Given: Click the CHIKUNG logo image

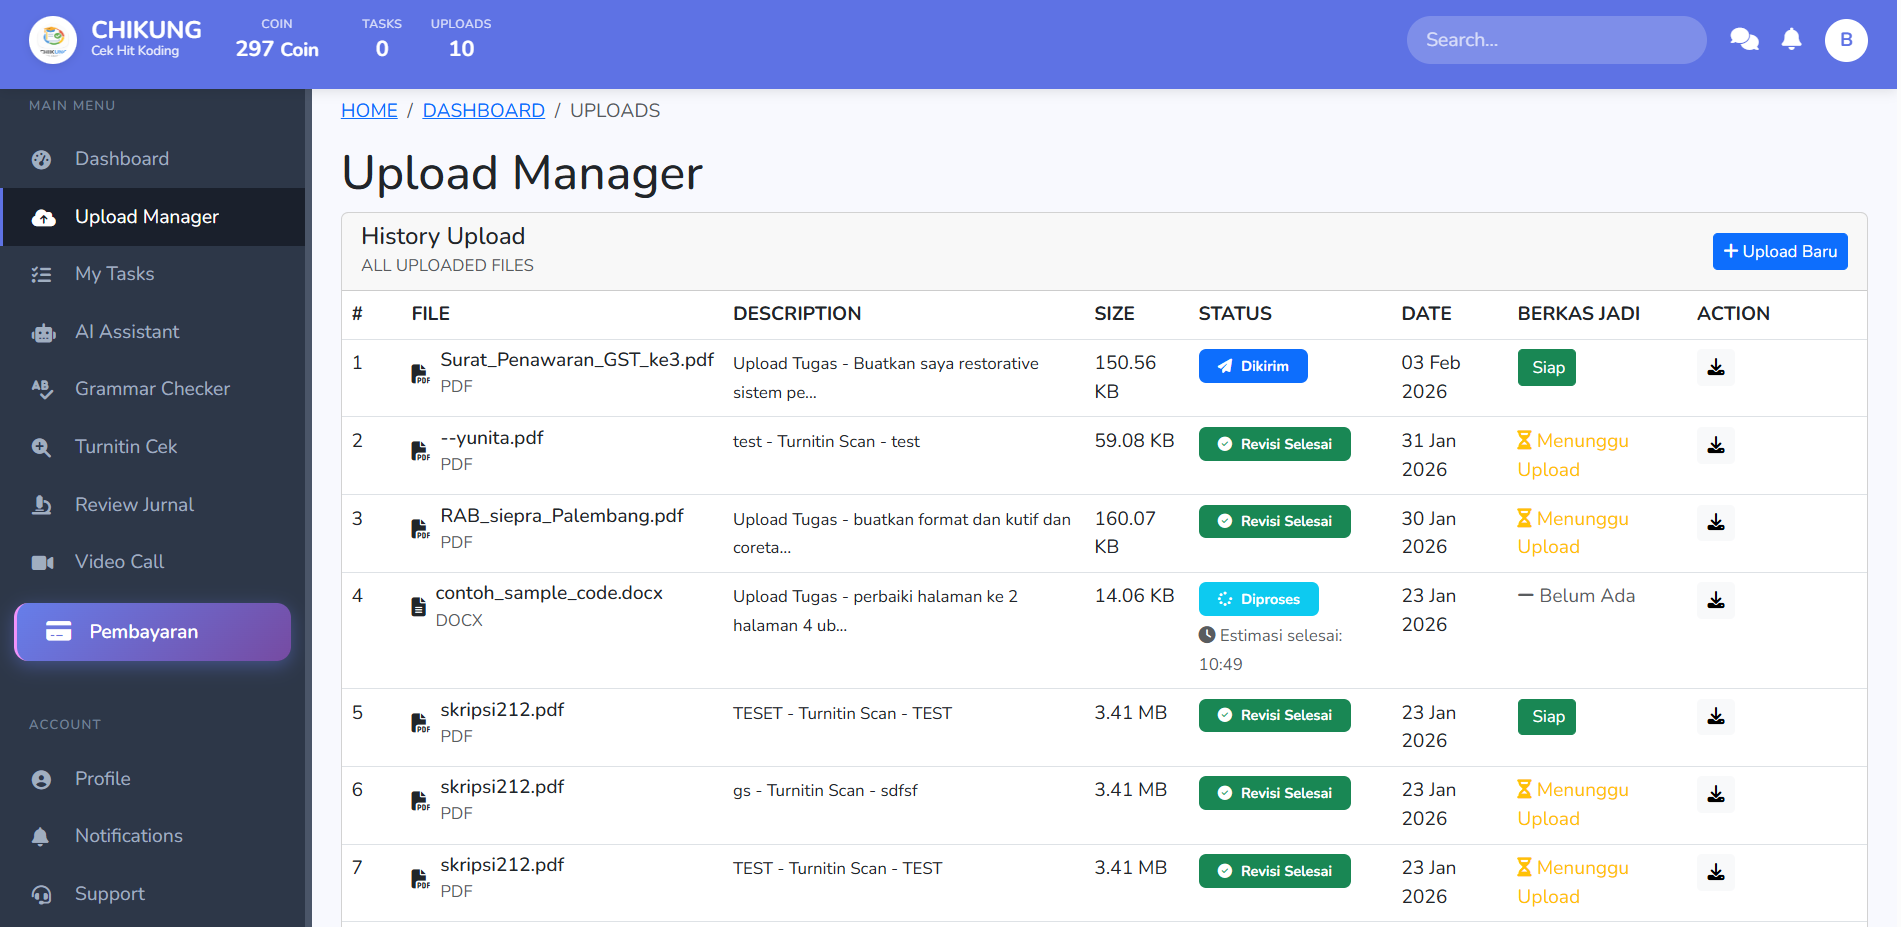Looking at the screenshot, I should tap(53, 40).
